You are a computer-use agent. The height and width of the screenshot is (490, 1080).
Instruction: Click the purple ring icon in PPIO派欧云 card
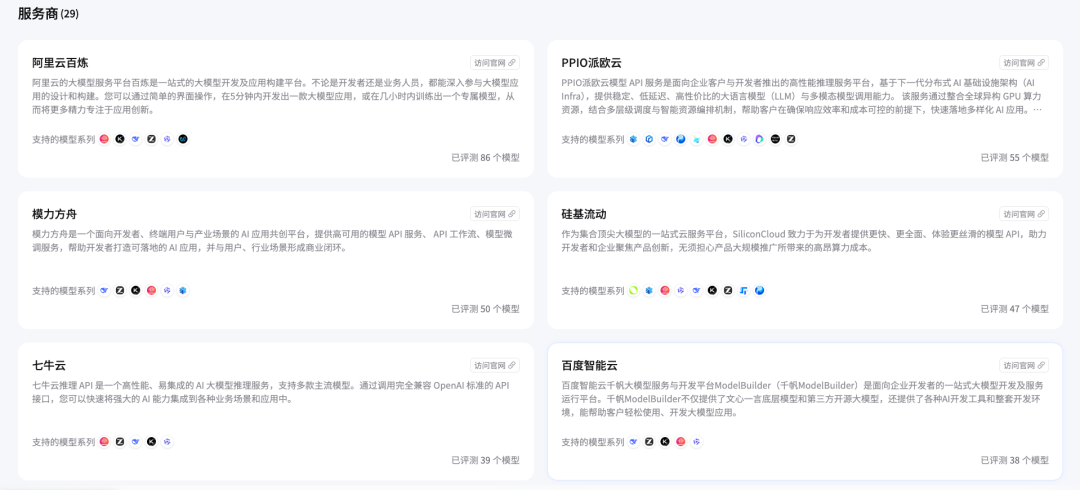pos(760,139)
